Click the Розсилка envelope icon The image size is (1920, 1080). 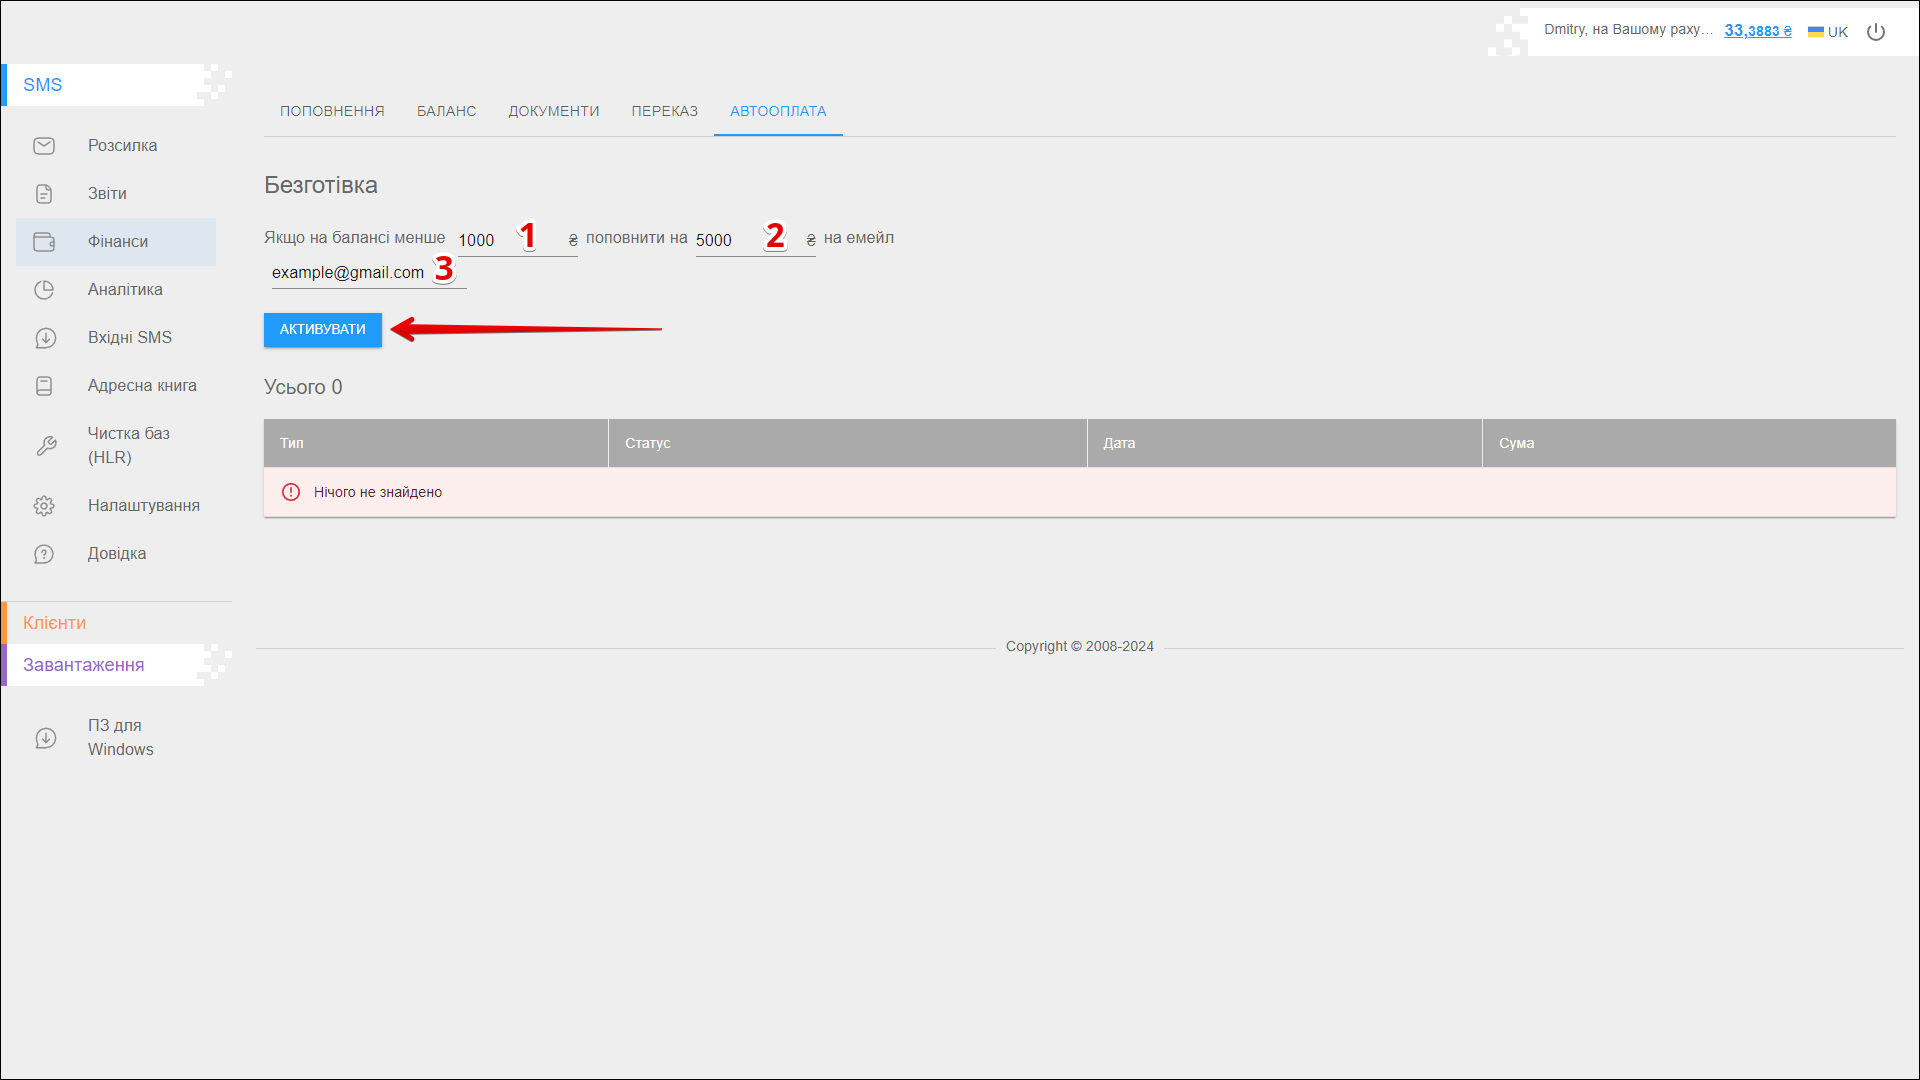[44, 146]
